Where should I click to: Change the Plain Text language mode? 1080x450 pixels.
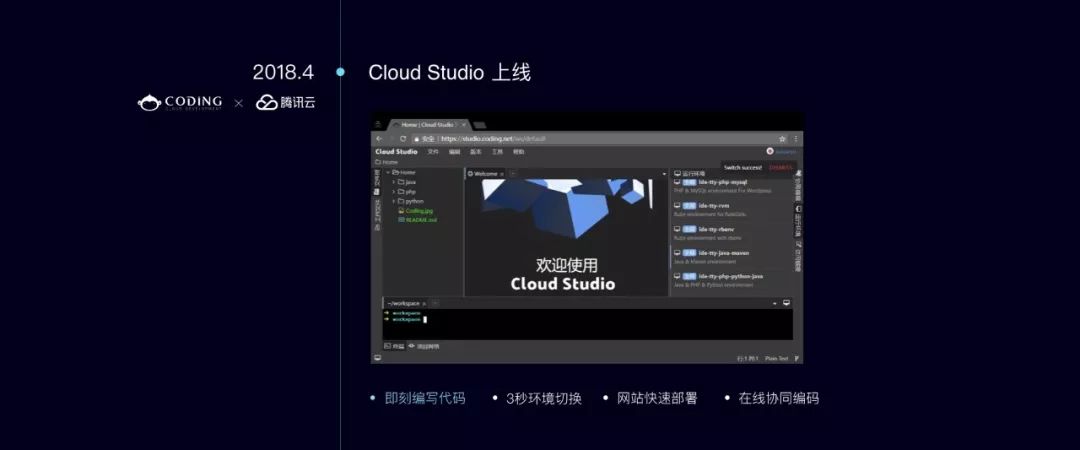(776, 358)
